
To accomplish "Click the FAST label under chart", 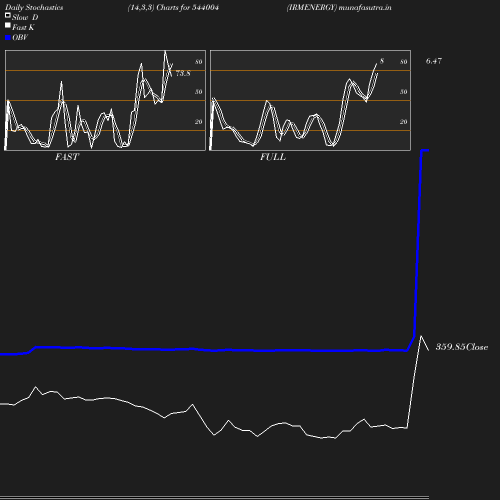I will click(x=67, y=157).
